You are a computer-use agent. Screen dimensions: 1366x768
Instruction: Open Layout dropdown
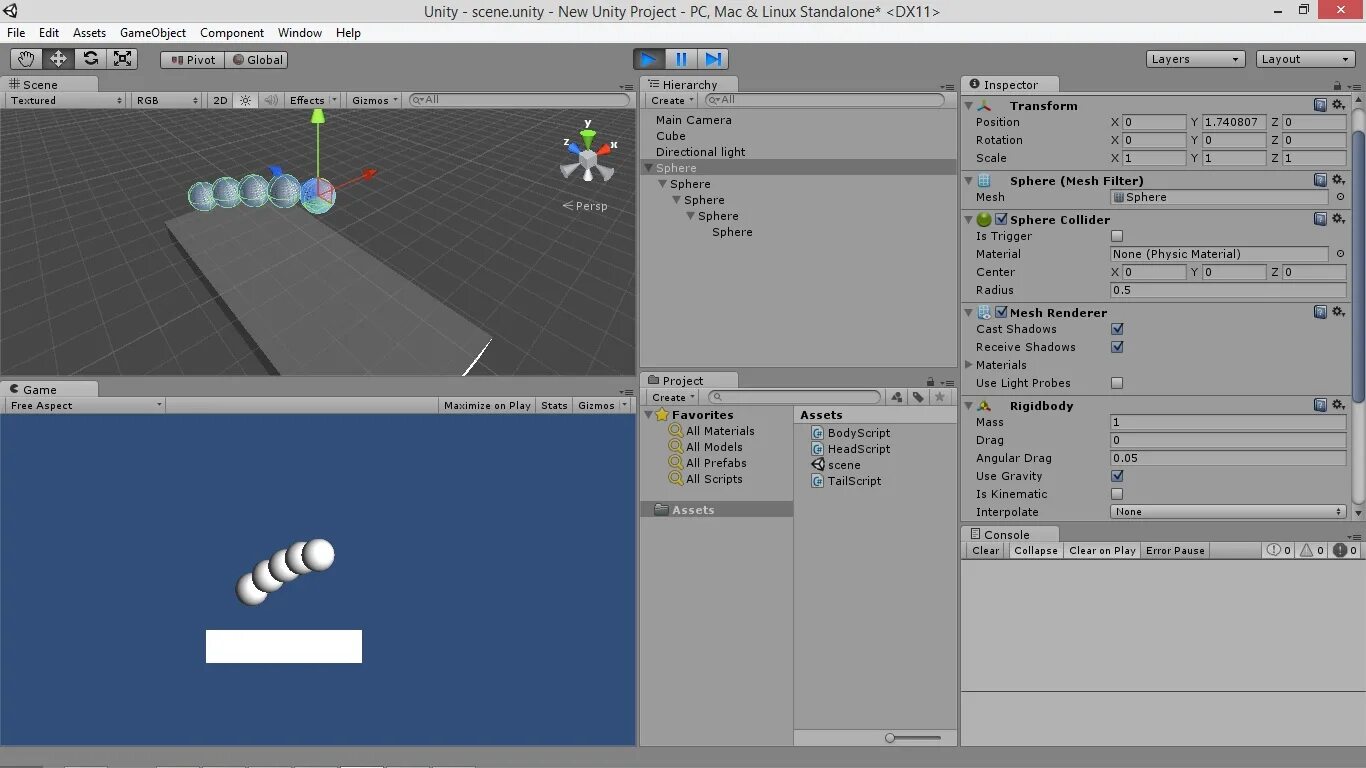coord(1306,59)
